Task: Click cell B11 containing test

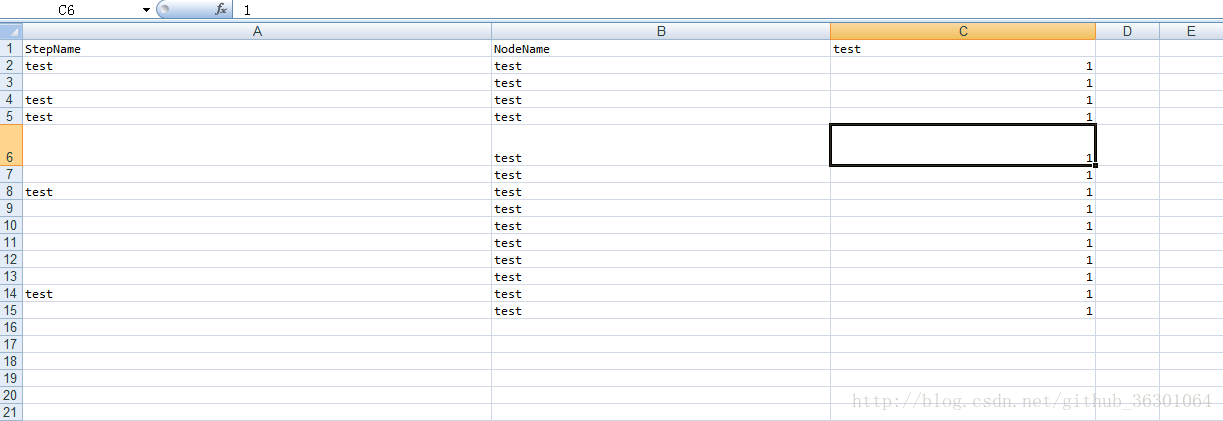Action: 661,243
